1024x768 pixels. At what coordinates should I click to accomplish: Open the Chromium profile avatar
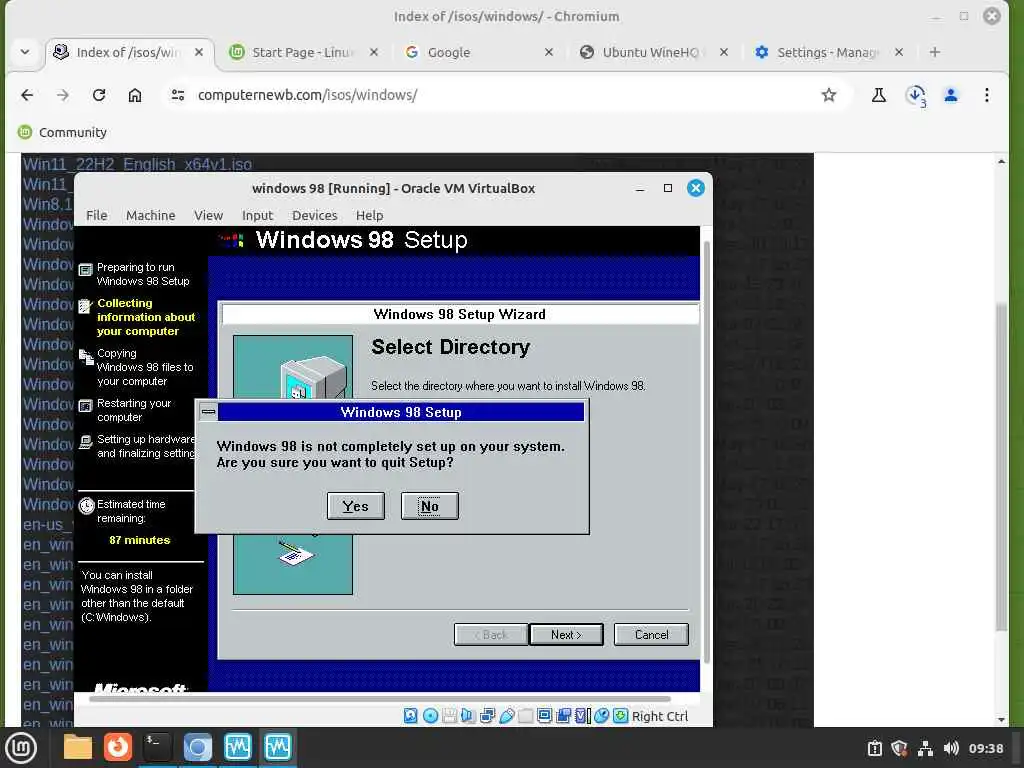(x=951, y=95)
